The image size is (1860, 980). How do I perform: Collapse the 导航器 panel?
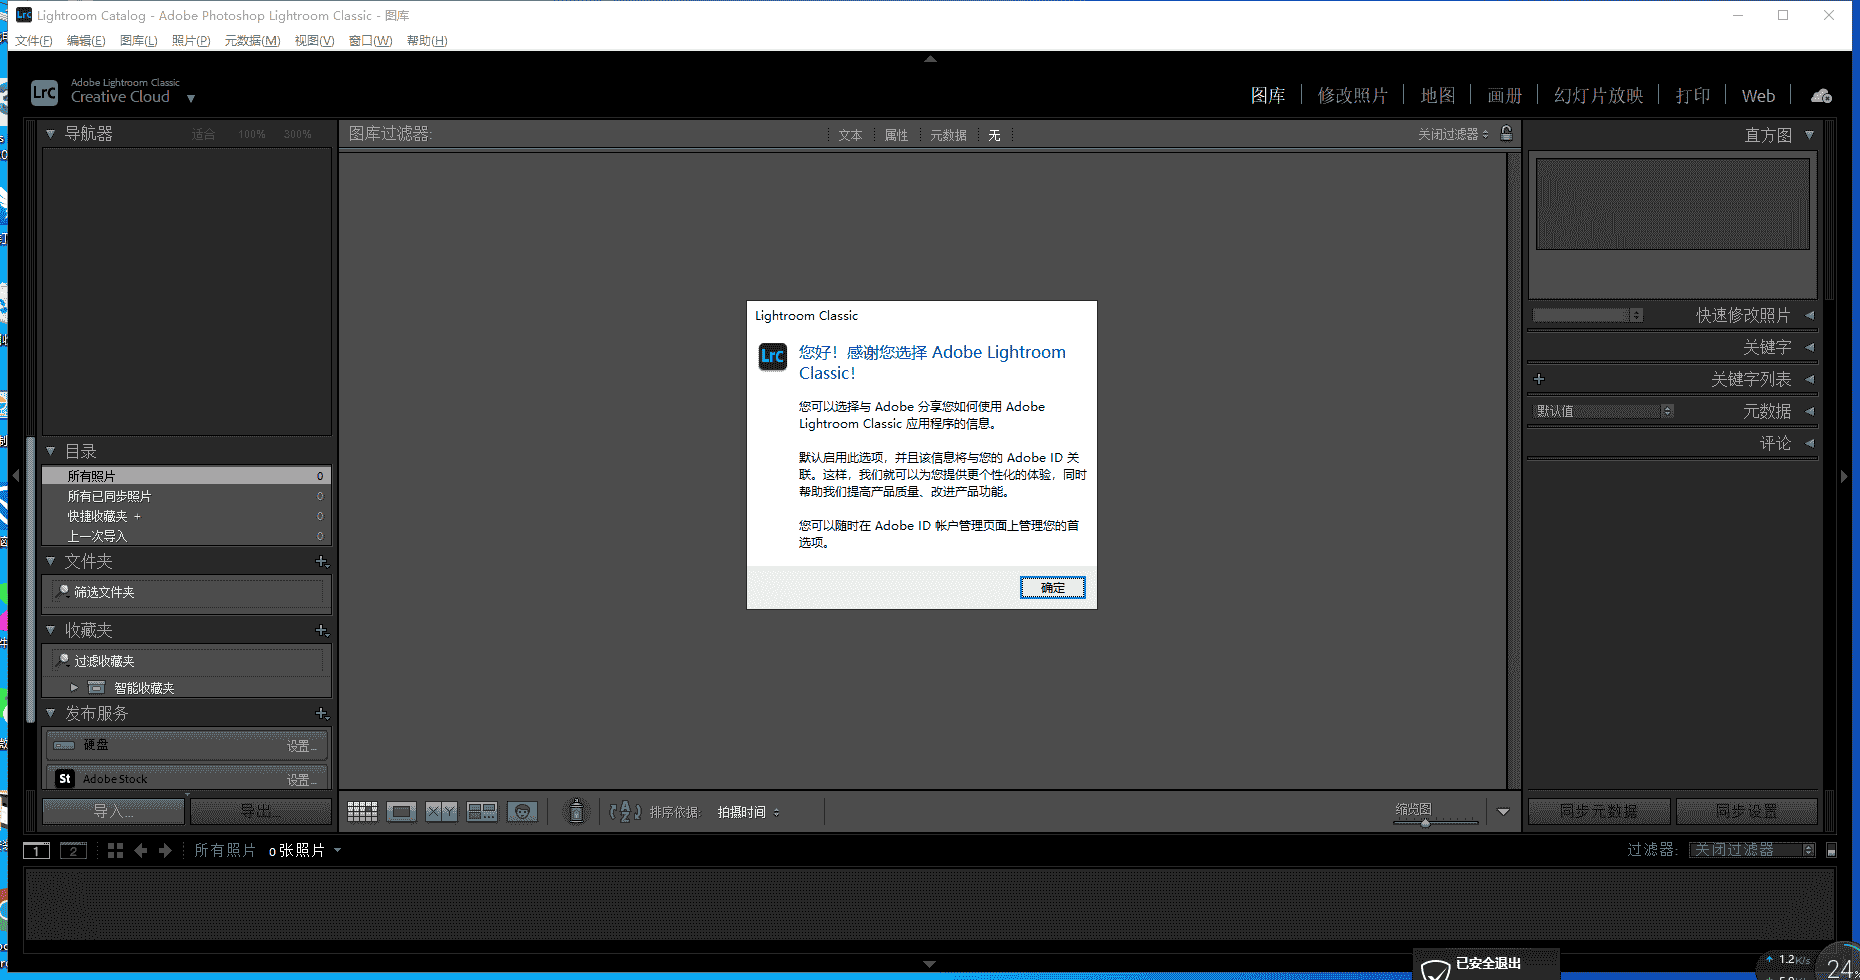(x=50, y=133)
